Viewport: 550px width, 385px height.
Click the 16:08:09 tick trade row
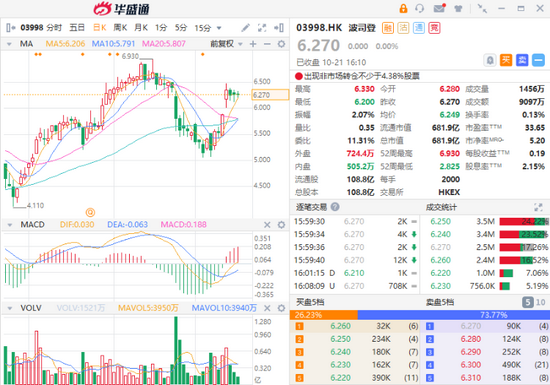(355, 286)
